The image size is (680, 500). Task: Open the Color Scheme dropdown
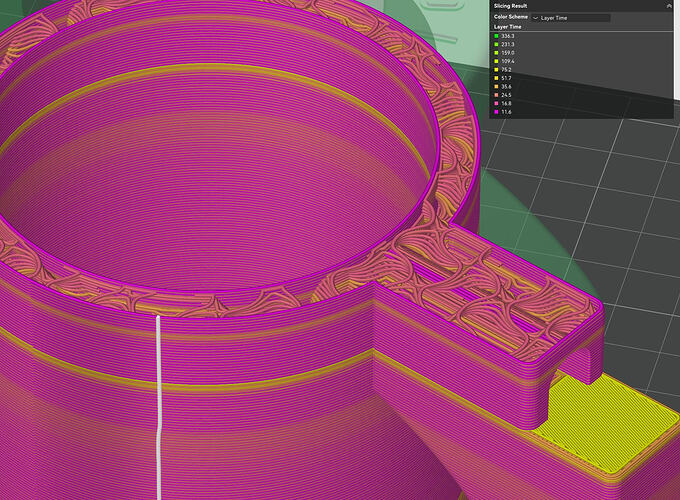coord(571,18)
